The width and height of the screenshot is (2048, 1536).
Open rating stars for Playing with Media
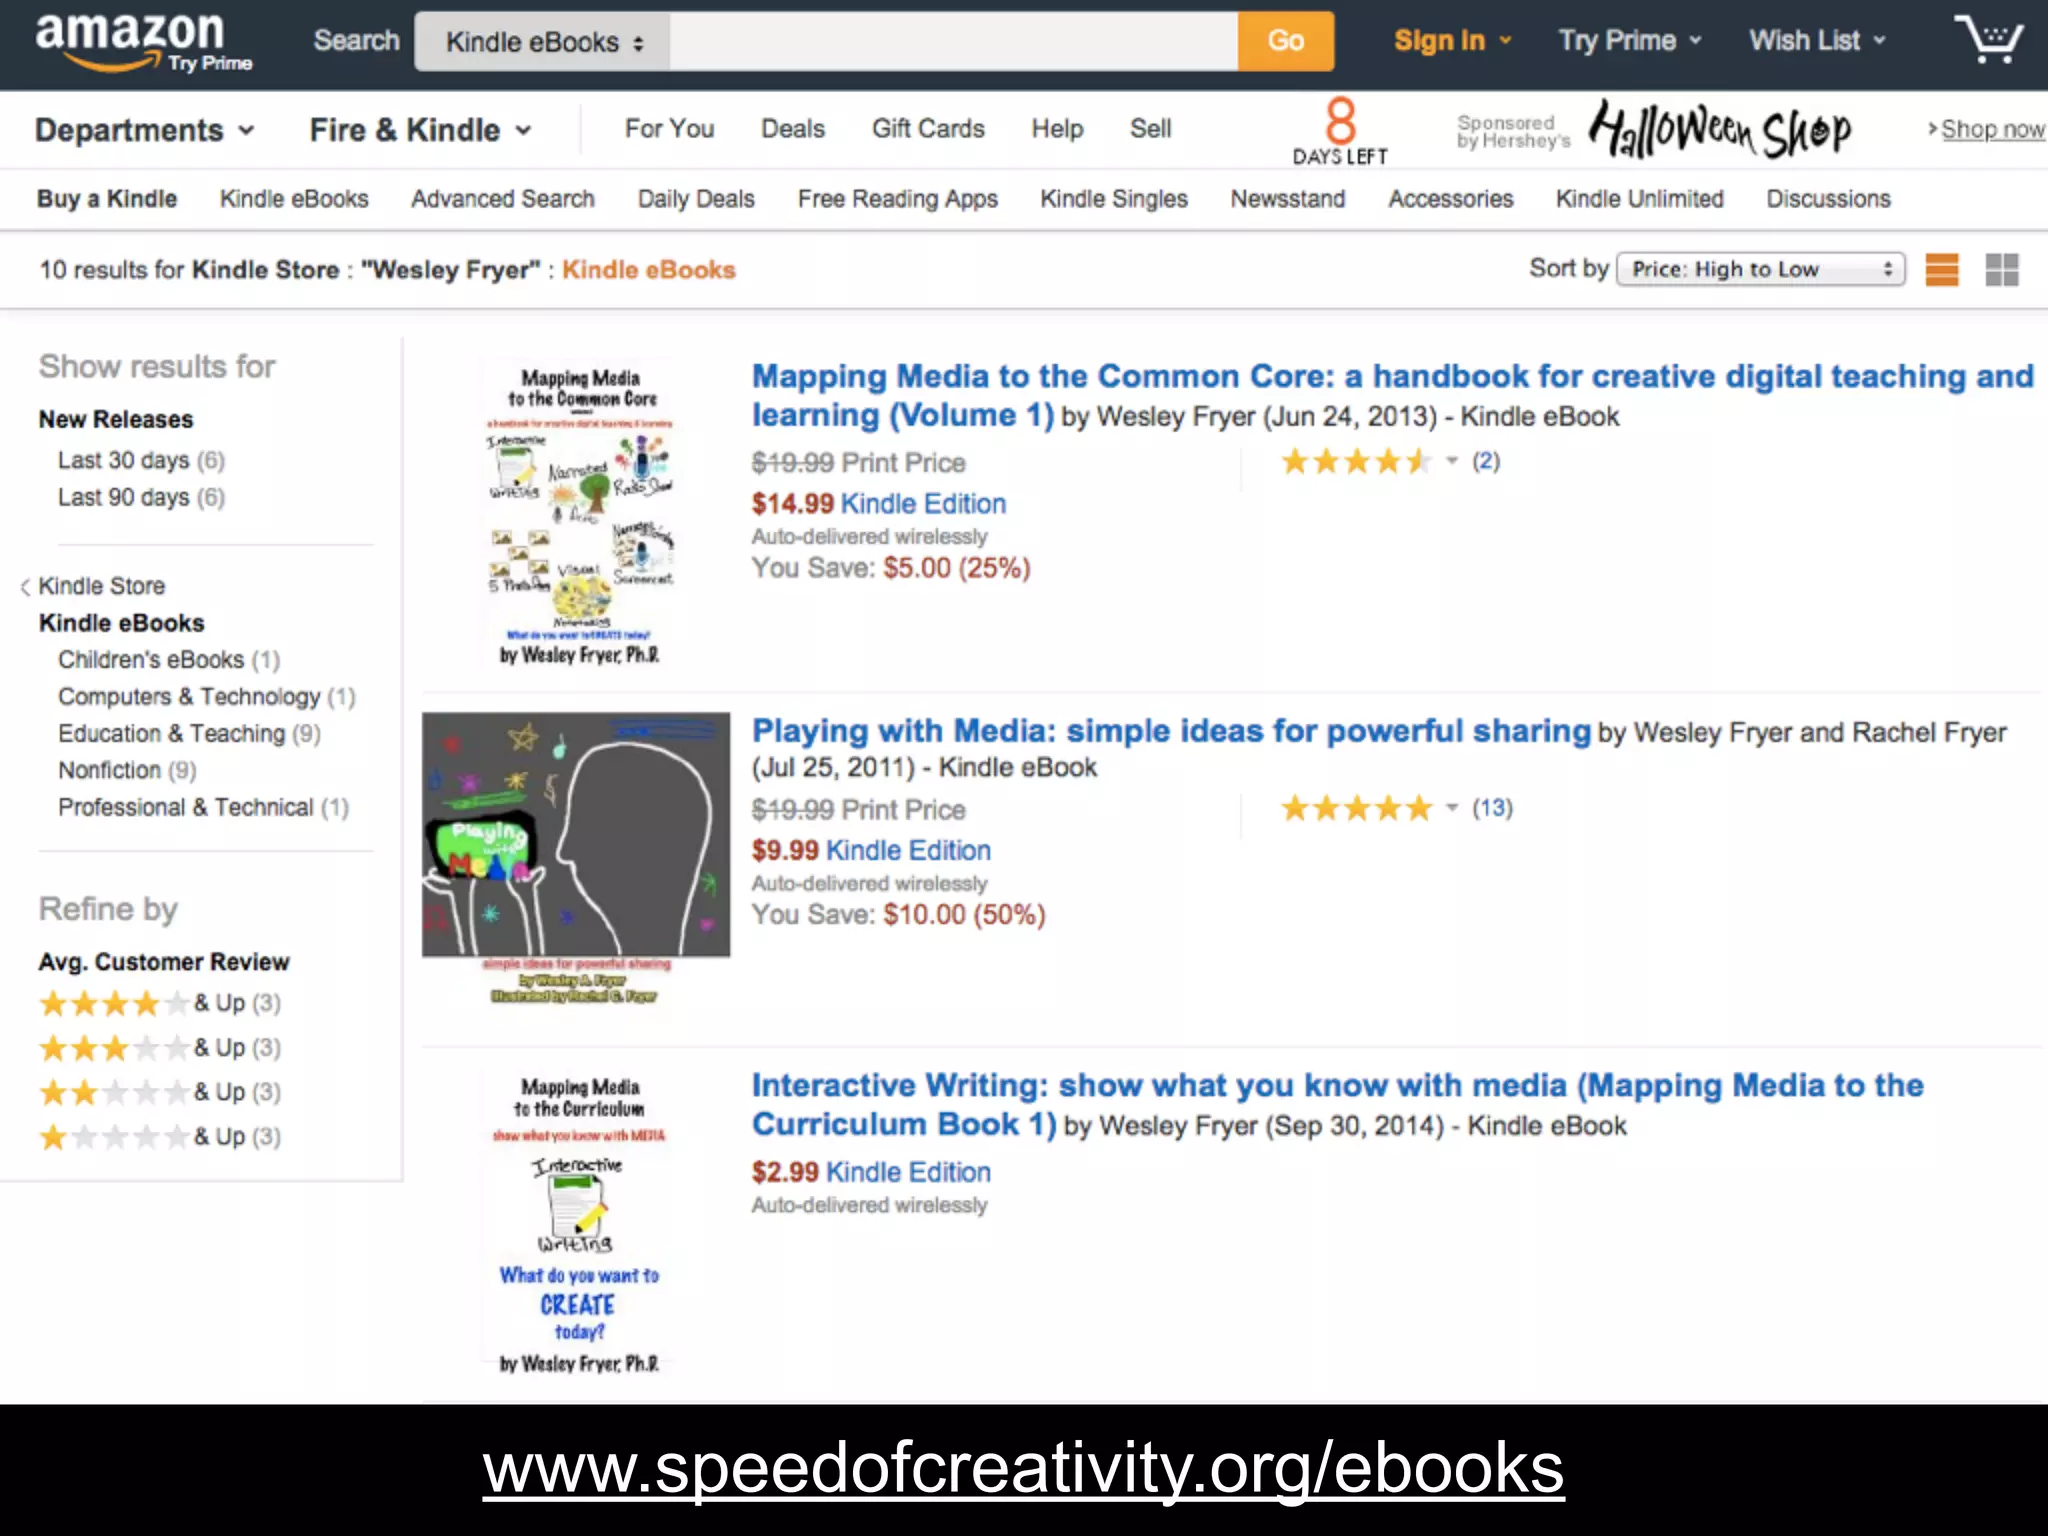(x=1356, y=808)
